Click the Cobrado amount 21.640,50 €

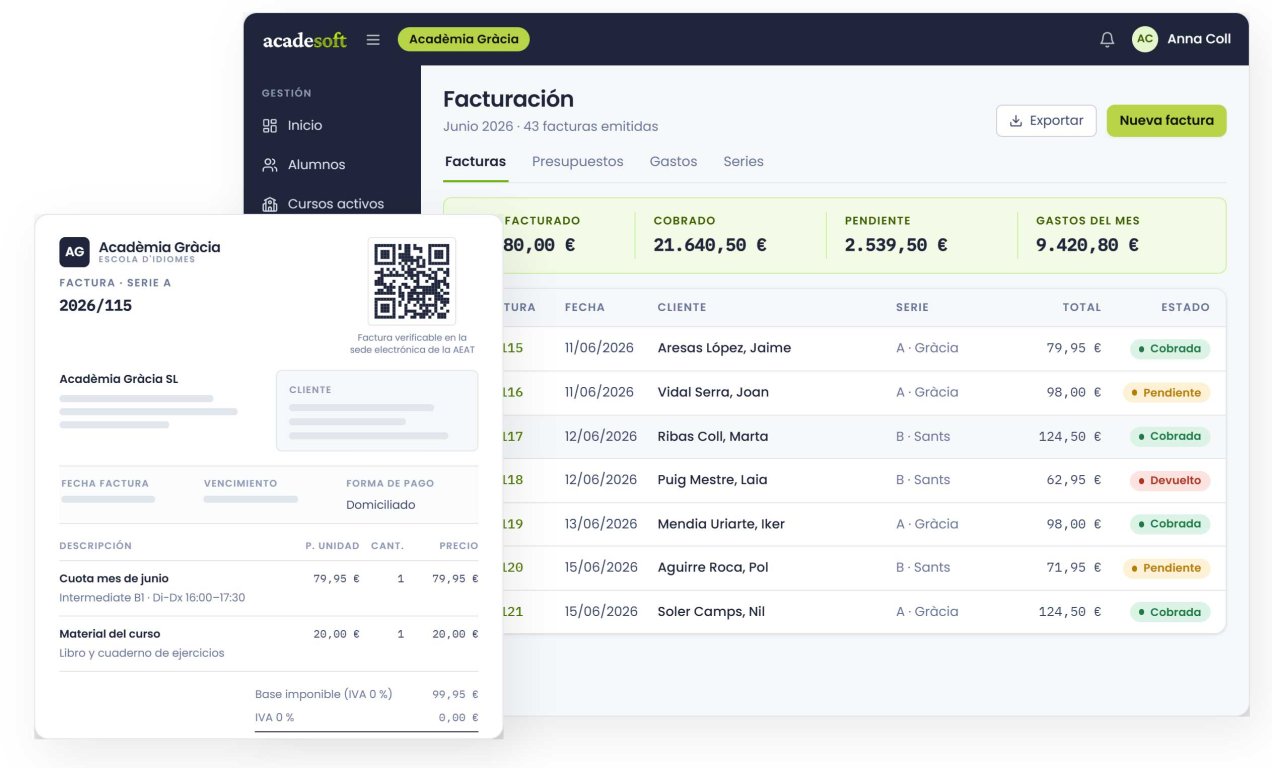710,245
